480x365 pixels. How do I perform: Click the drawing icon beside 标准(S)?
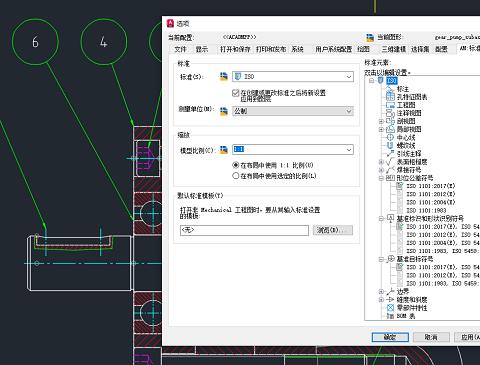[224, 77]
